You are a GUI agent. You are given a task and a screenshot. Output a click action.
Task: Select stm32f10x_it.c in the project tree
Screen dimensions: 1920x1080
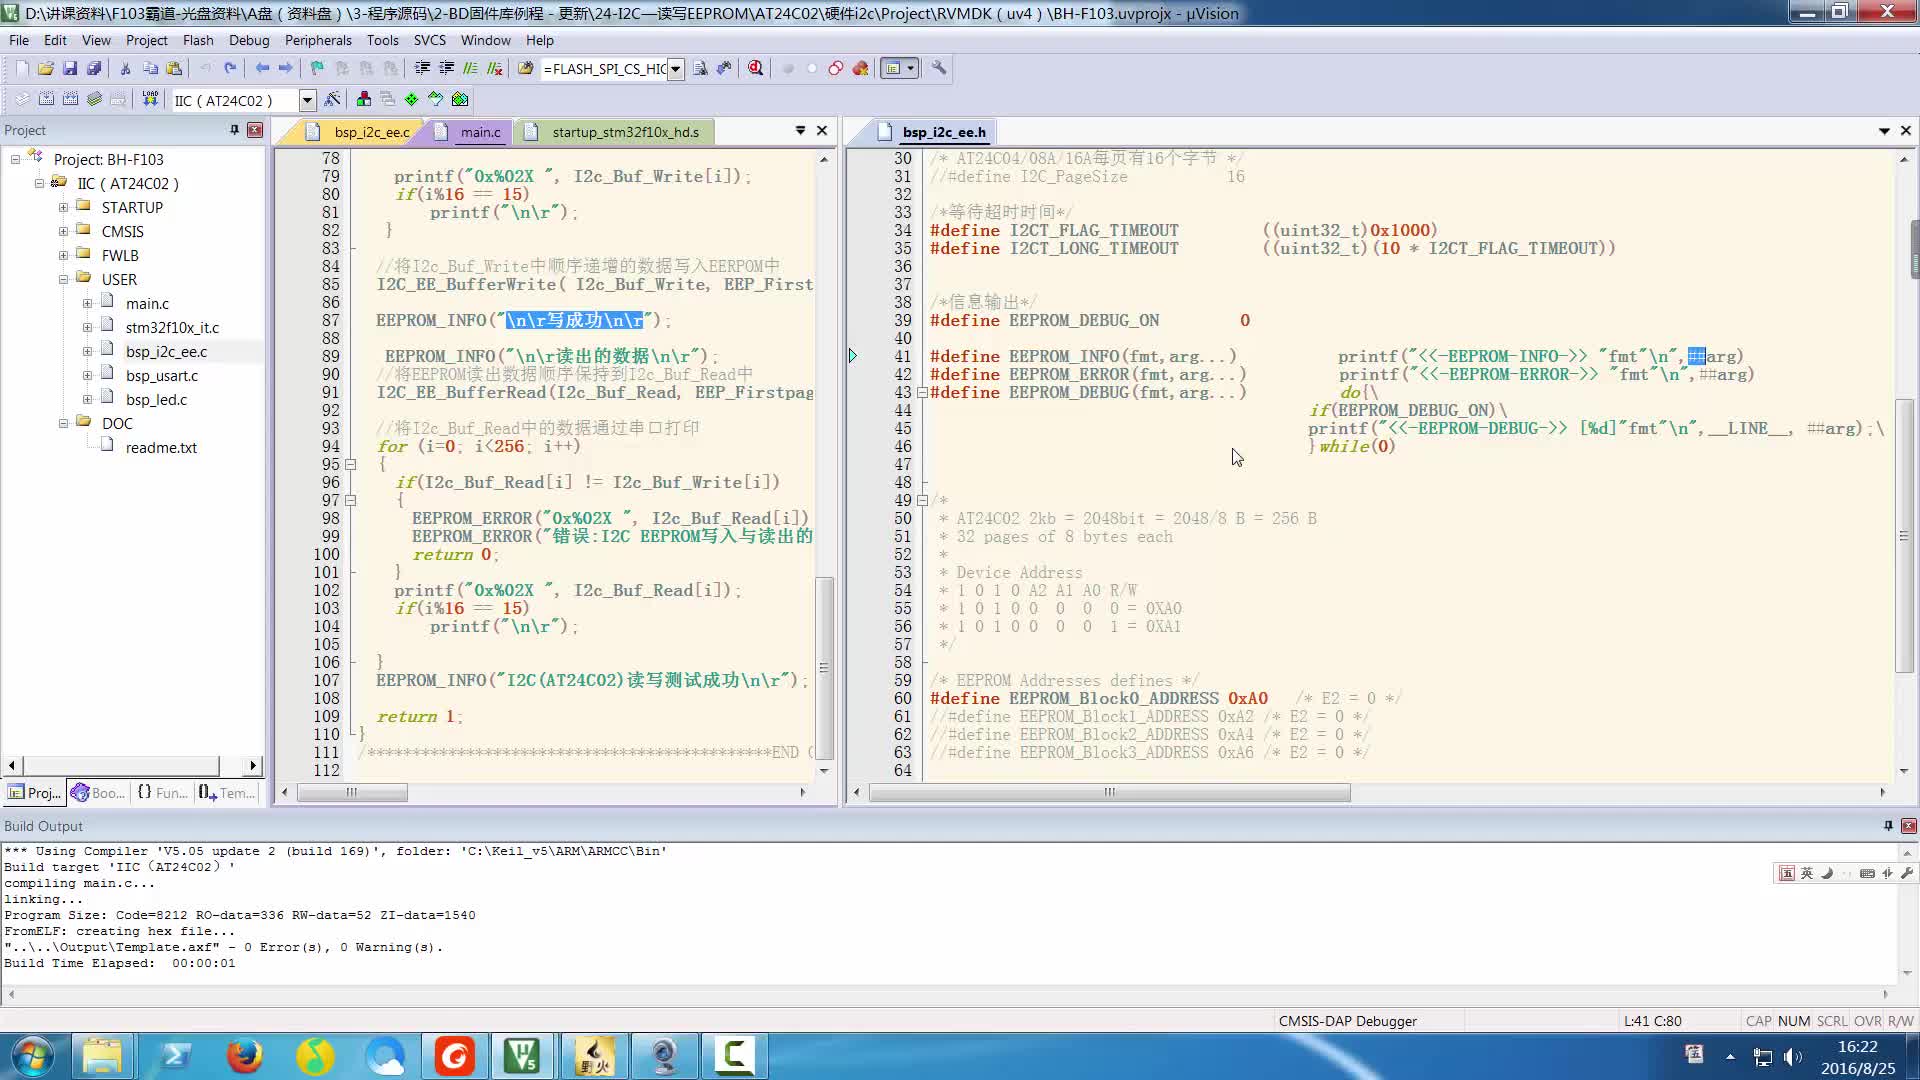pyautogui.click(x=172, y=328)
